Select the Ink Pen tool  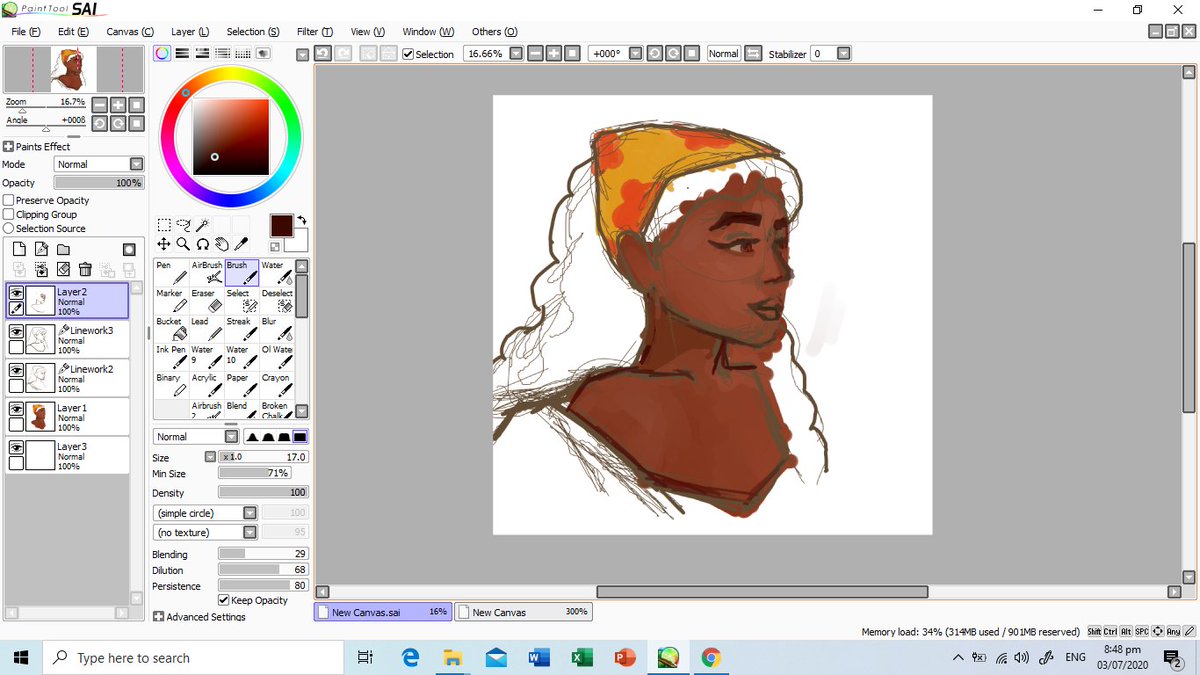(x=171, y=357)
